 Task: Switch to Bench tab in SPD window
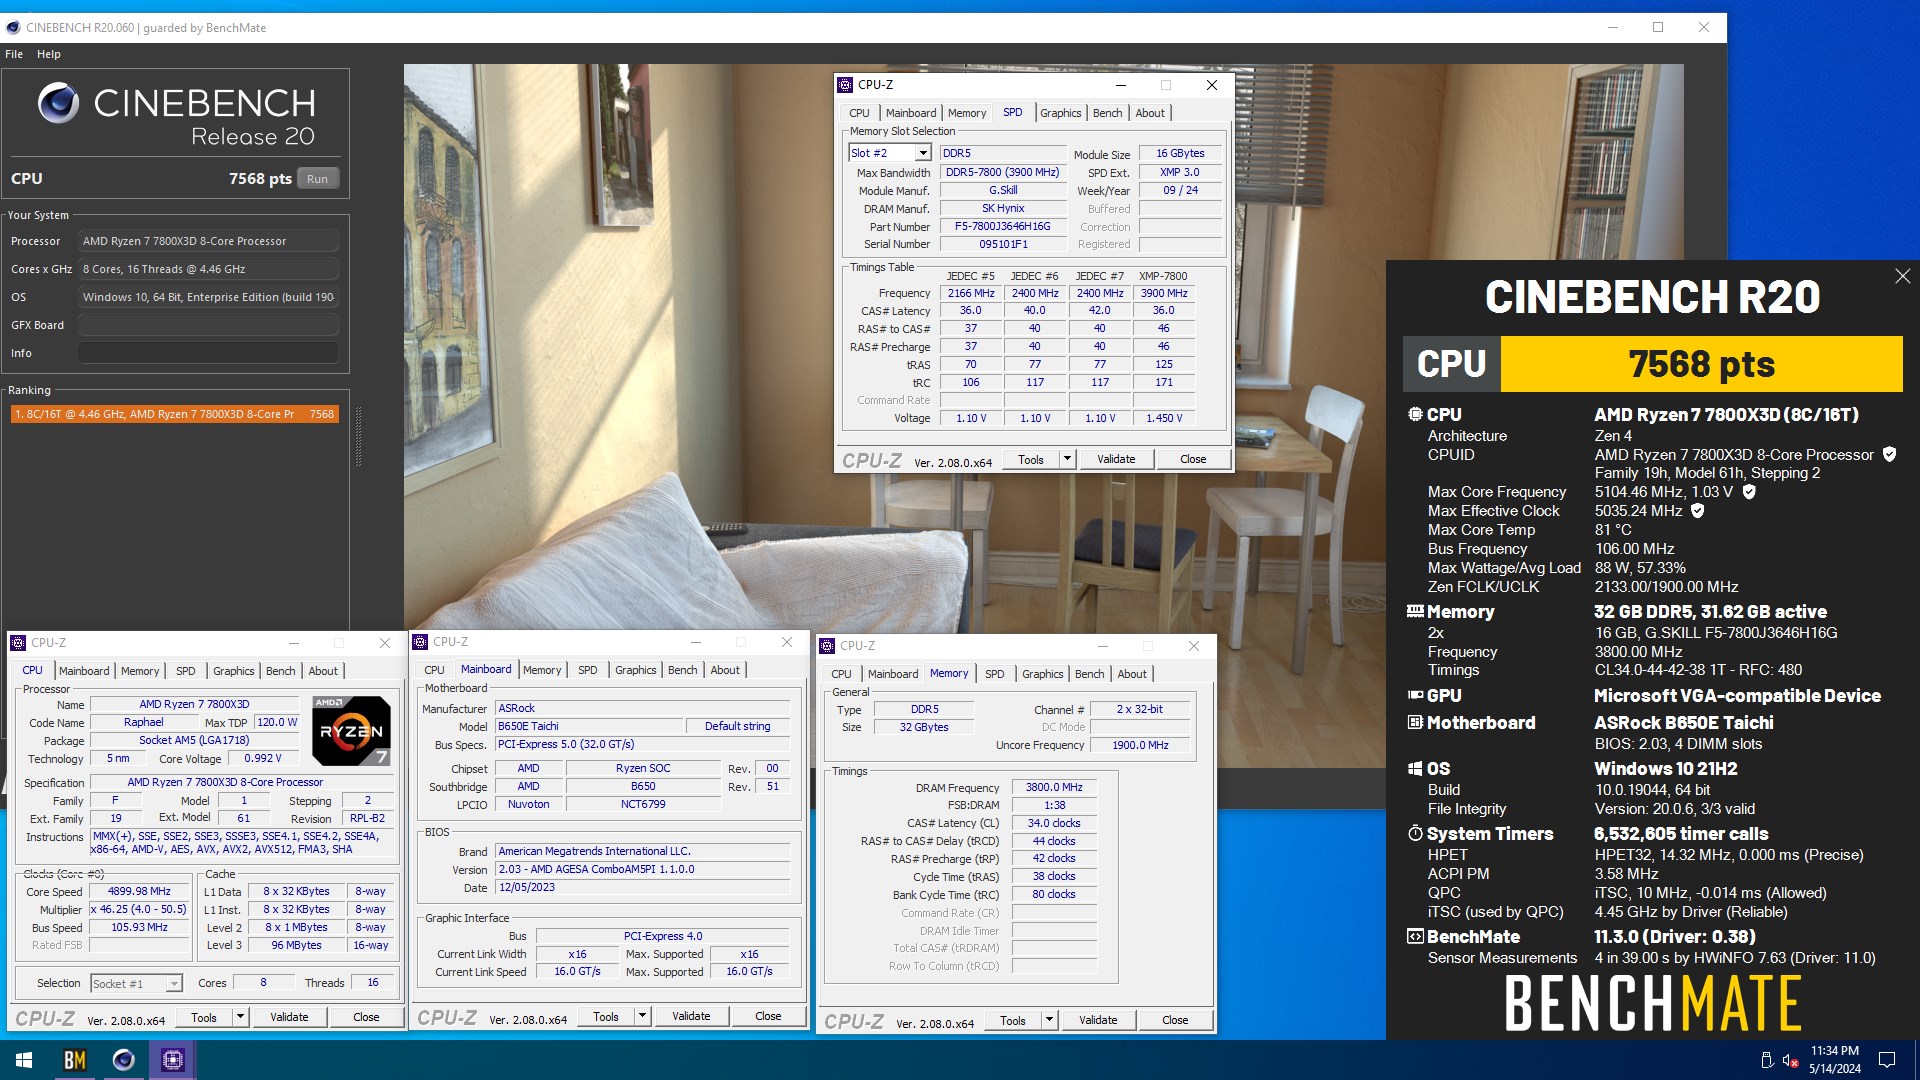tap(1107, 113)
